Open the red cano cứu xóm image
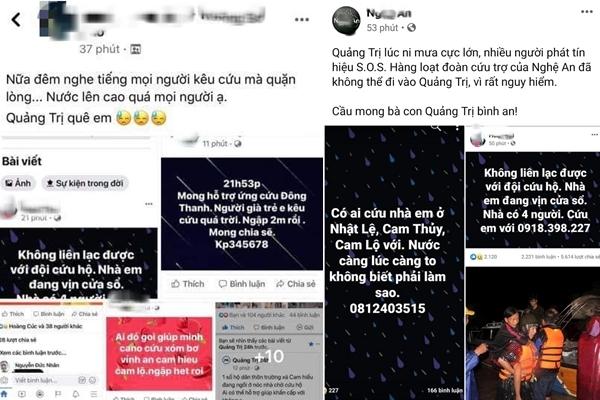Image resolution: width=600 pixels, height=400 pixels. (x=159, y=353)
